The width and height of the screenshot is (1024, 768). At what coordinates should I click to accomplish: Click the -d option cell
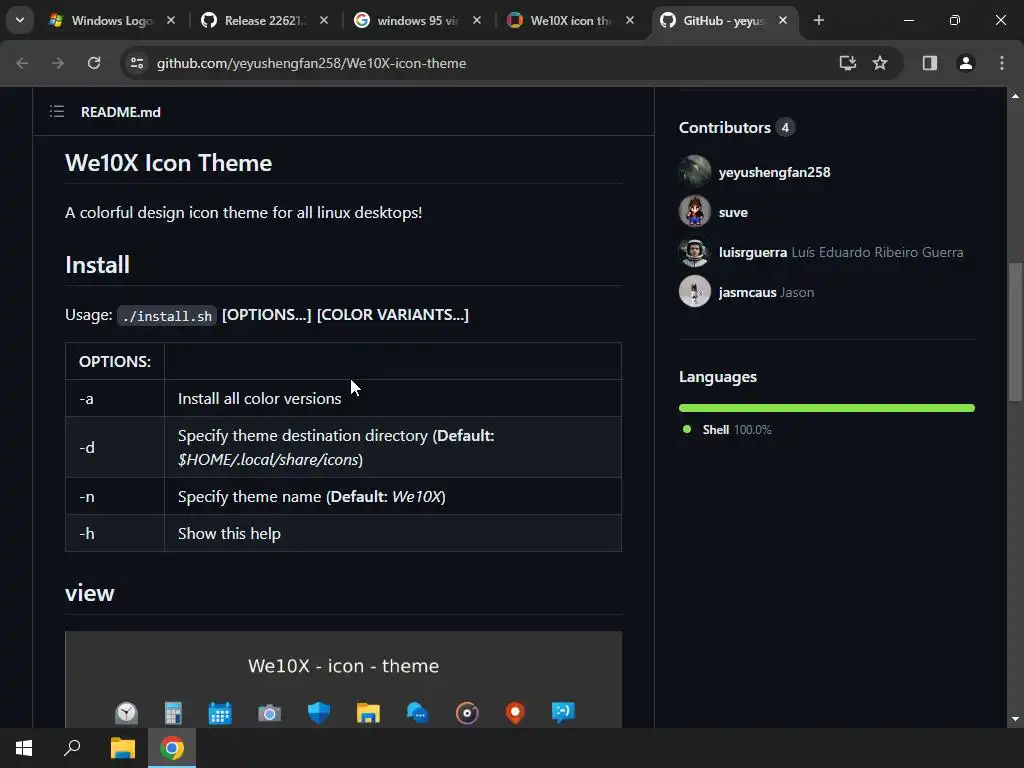[115, 447]
